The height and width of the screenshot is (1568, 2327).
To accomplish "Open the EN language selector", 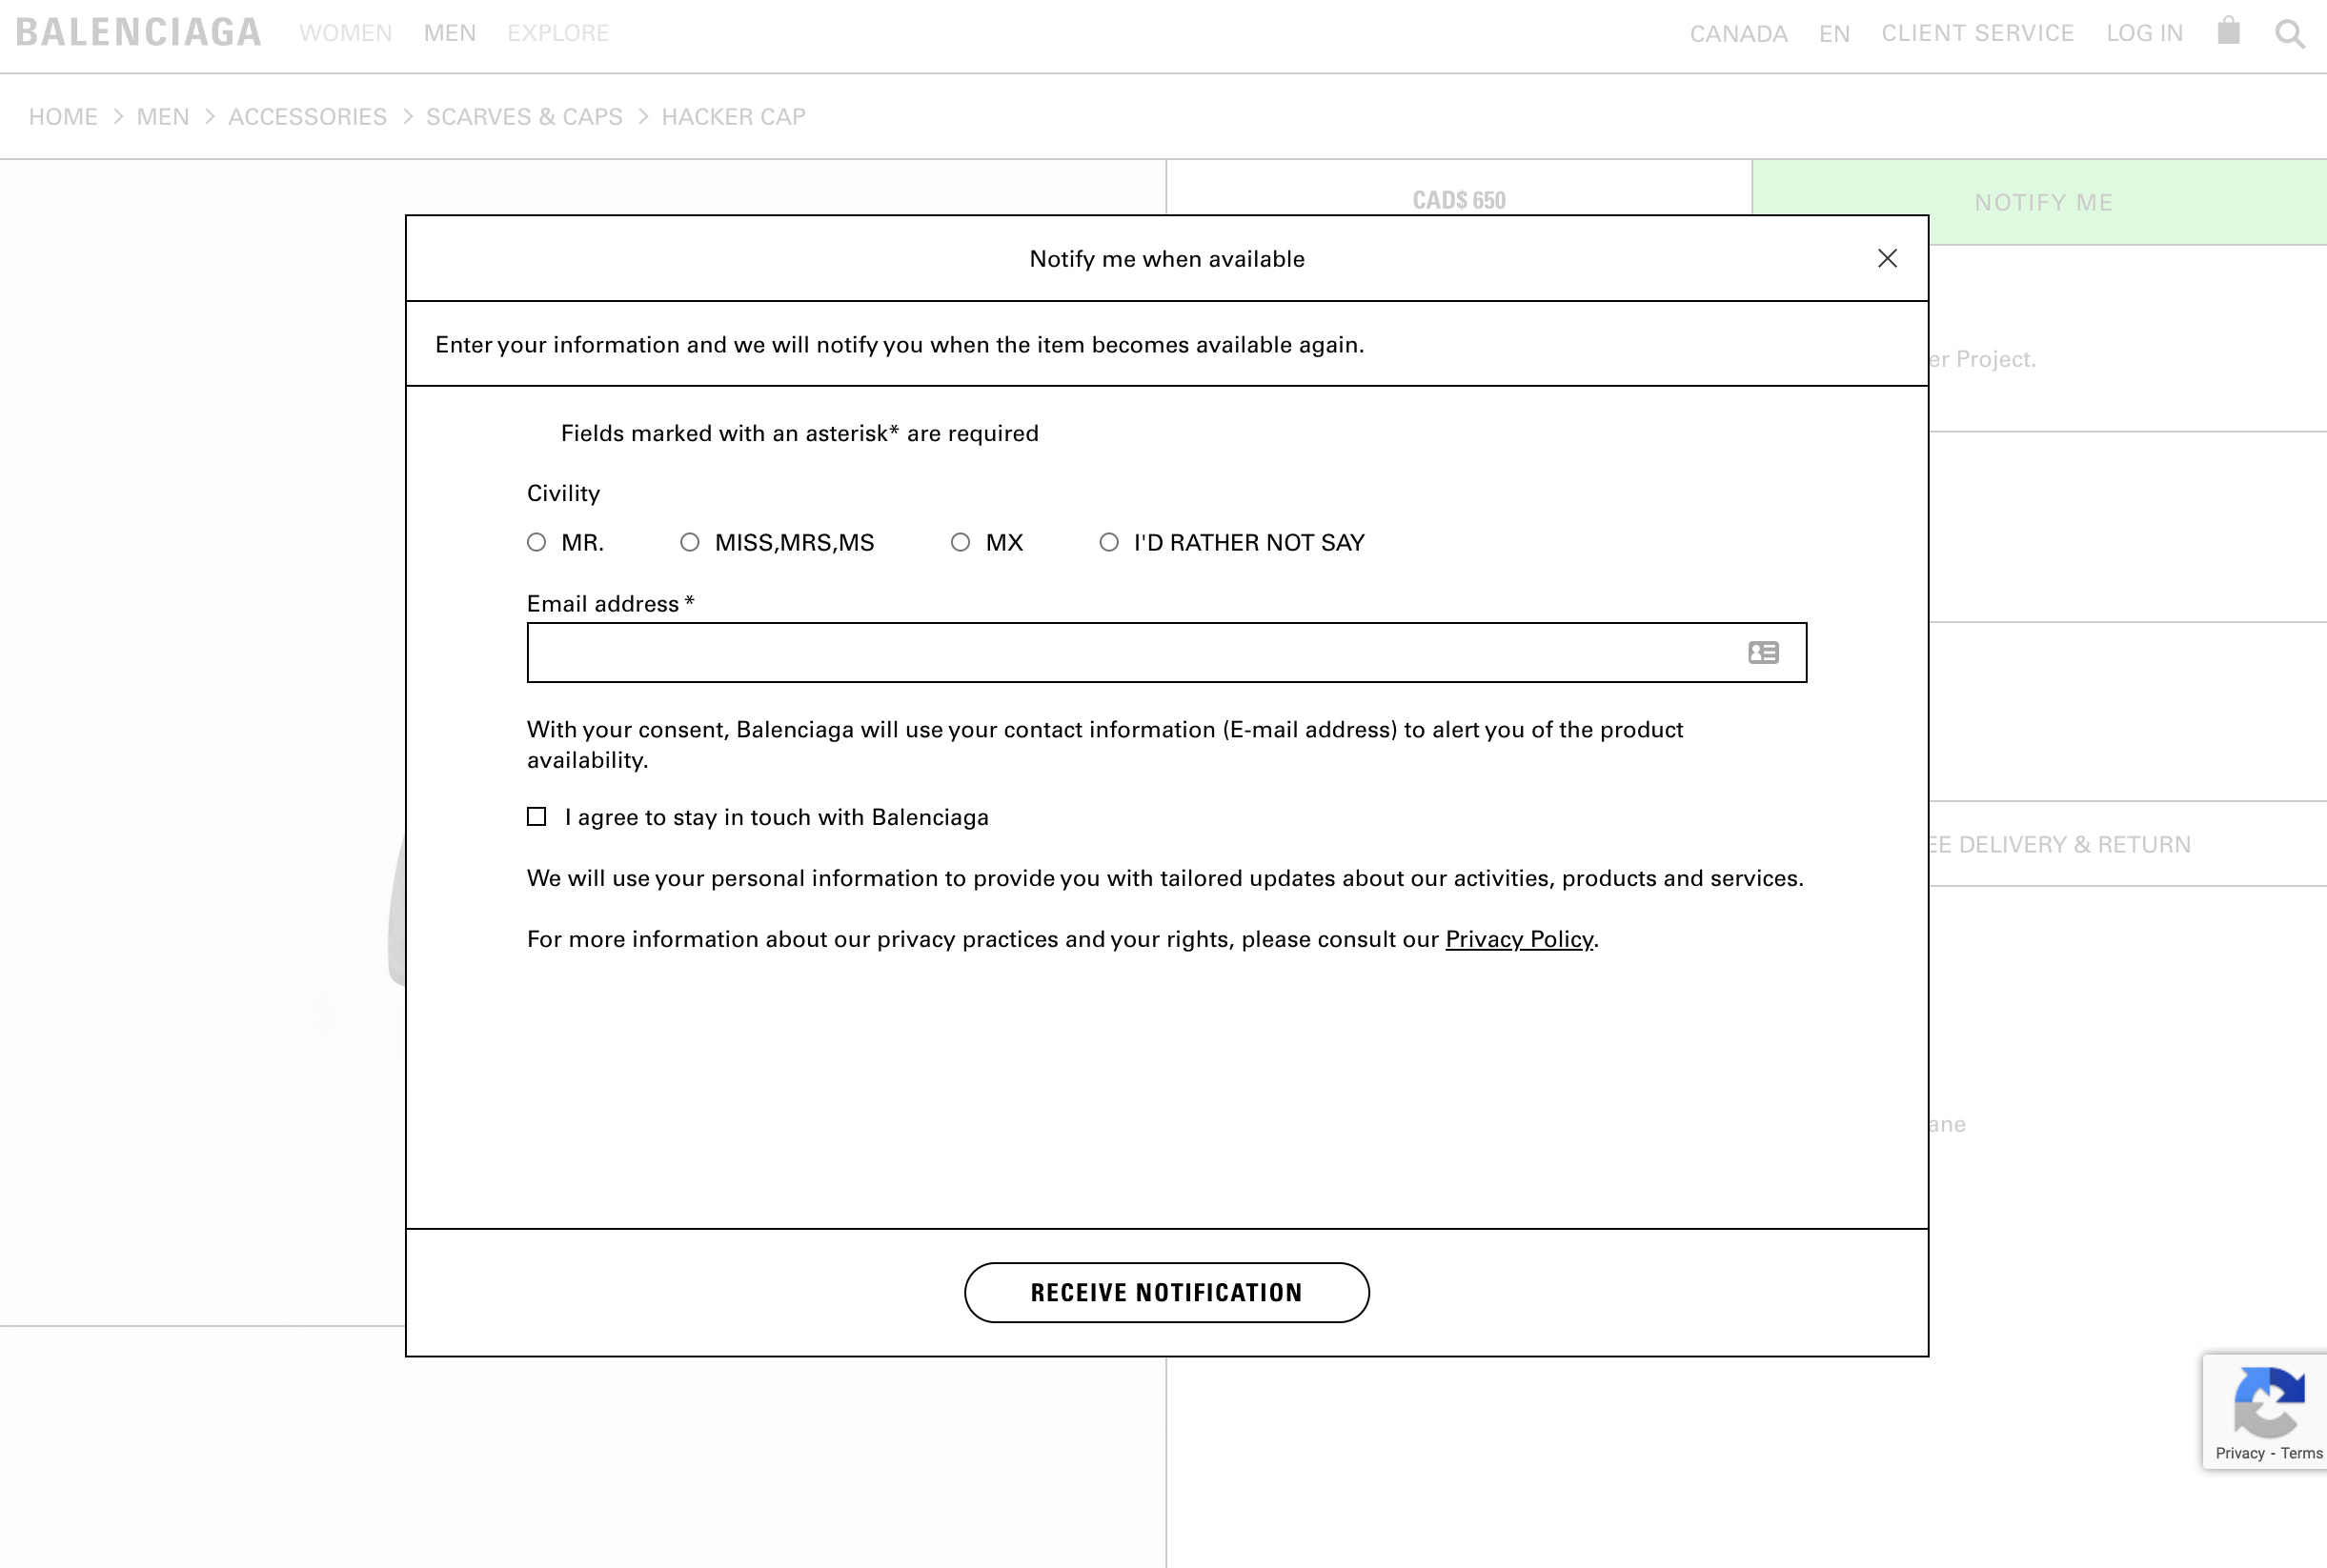I will [1834, 34].
